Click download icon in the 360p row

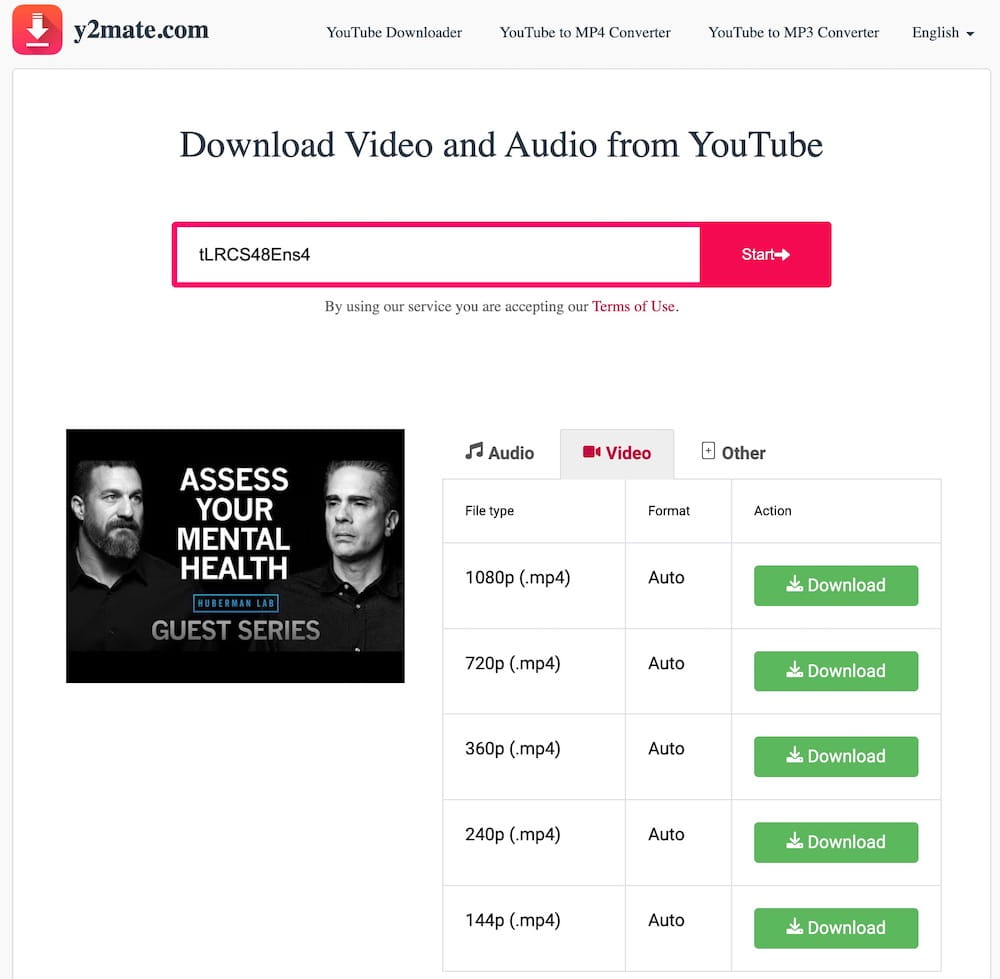coord(794,756)
